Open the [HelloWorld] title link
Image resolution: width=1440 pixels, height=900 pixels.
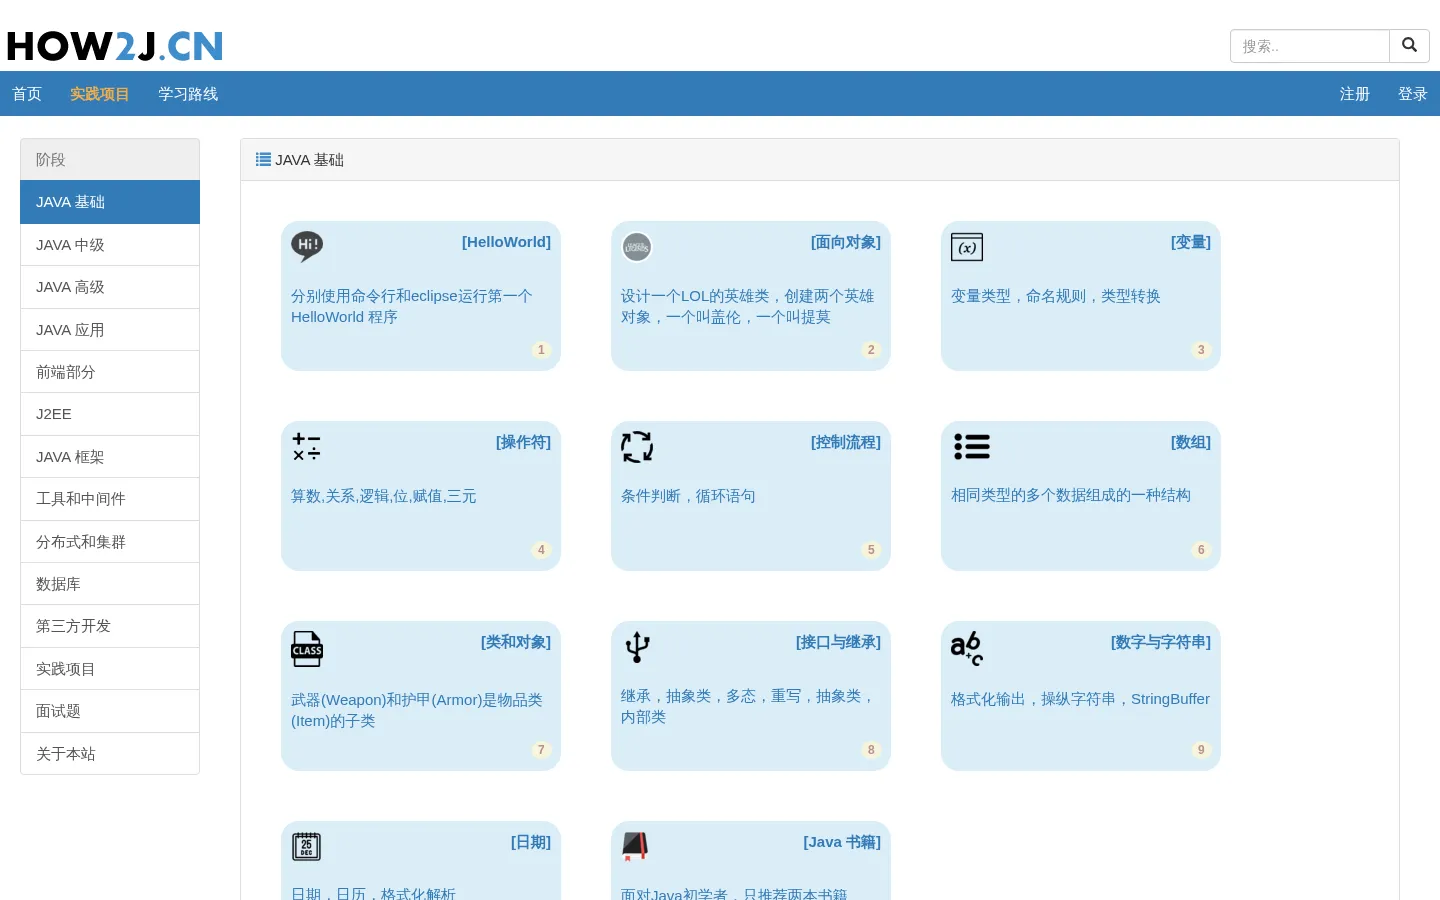point(506,242)
